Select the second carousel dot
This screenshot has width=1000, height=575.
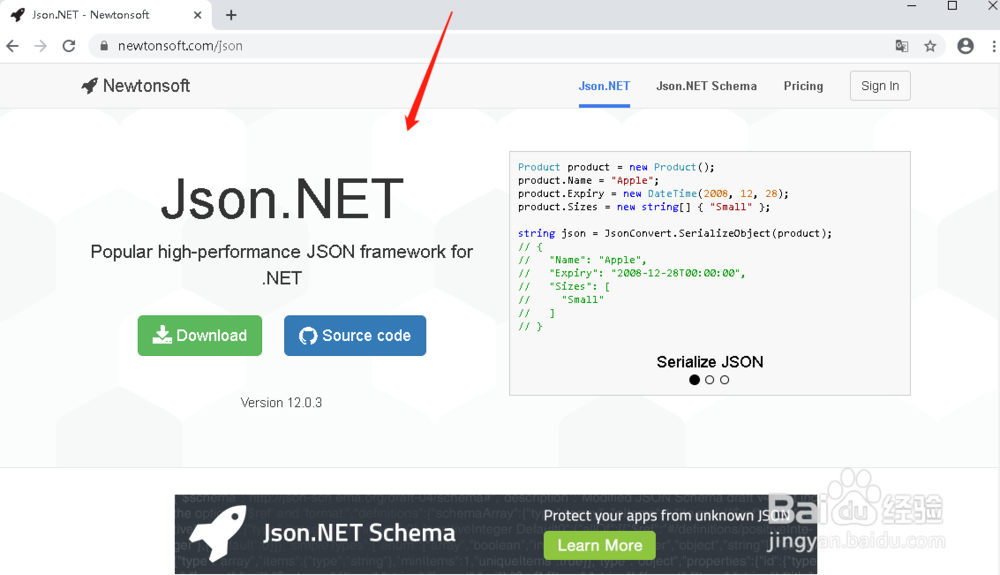point(709,380)
